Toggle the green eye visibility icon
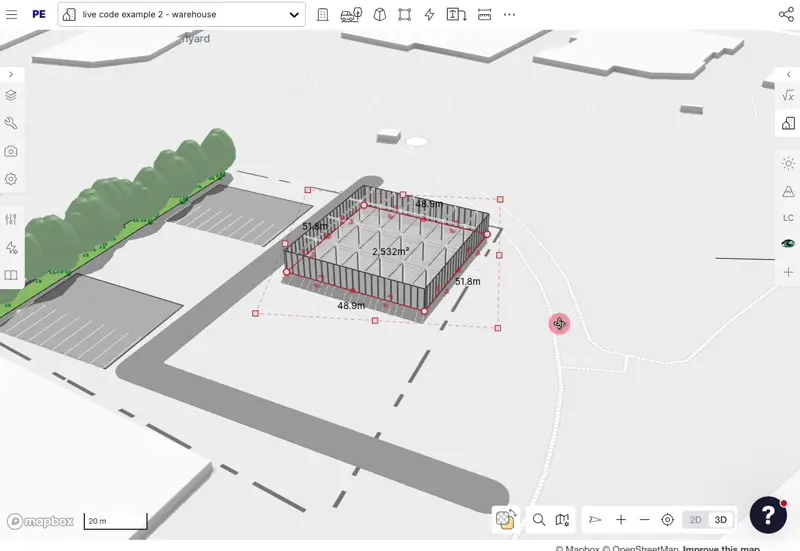The image size is (800, 551). [788, 243]
